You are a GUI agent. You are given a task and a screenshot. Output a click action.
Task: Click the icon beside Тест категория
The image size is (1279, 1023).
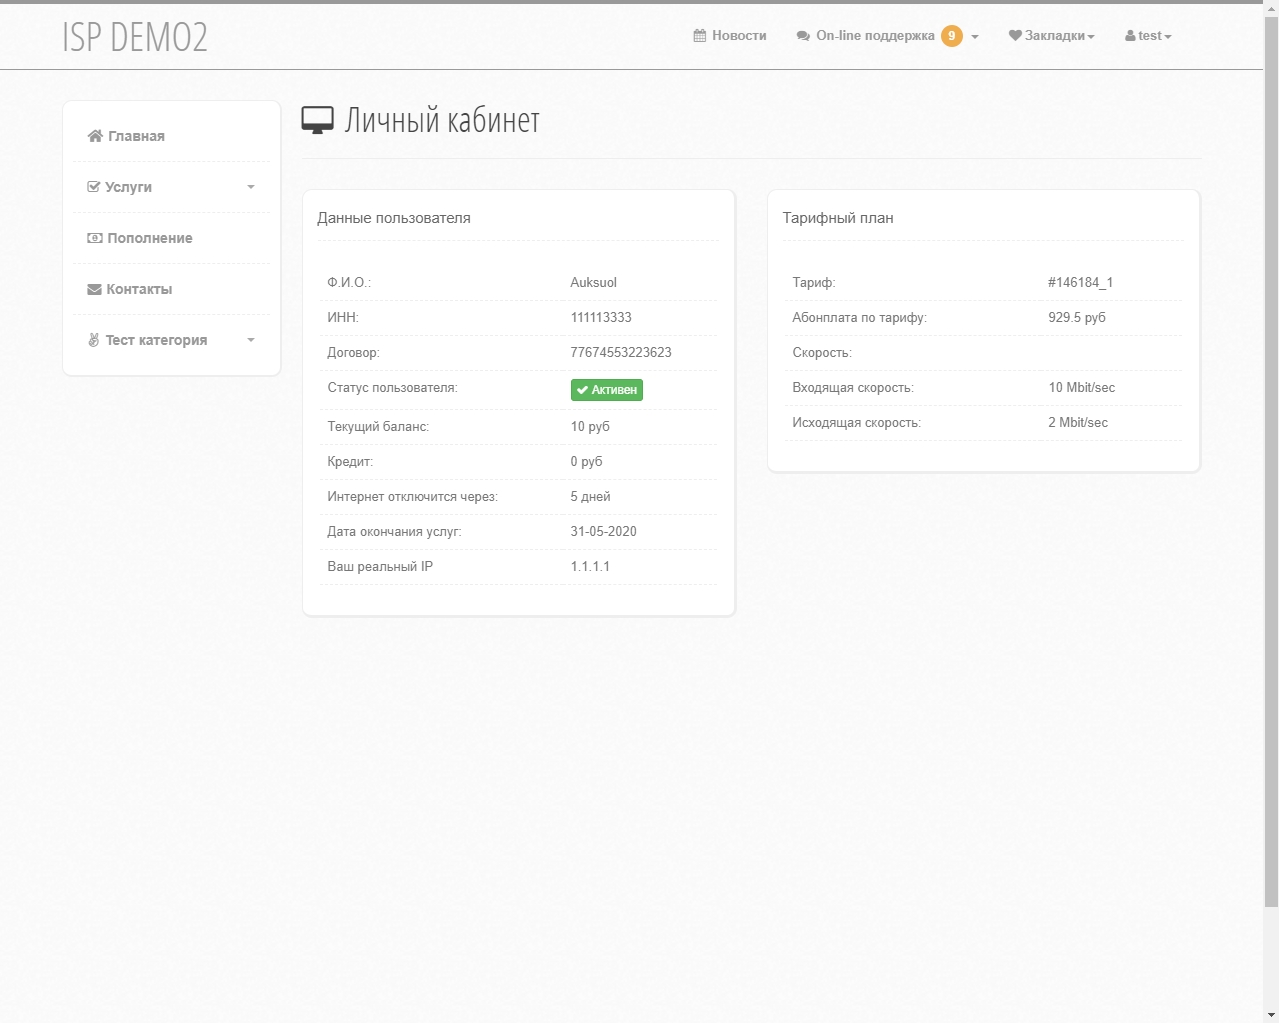94,340
